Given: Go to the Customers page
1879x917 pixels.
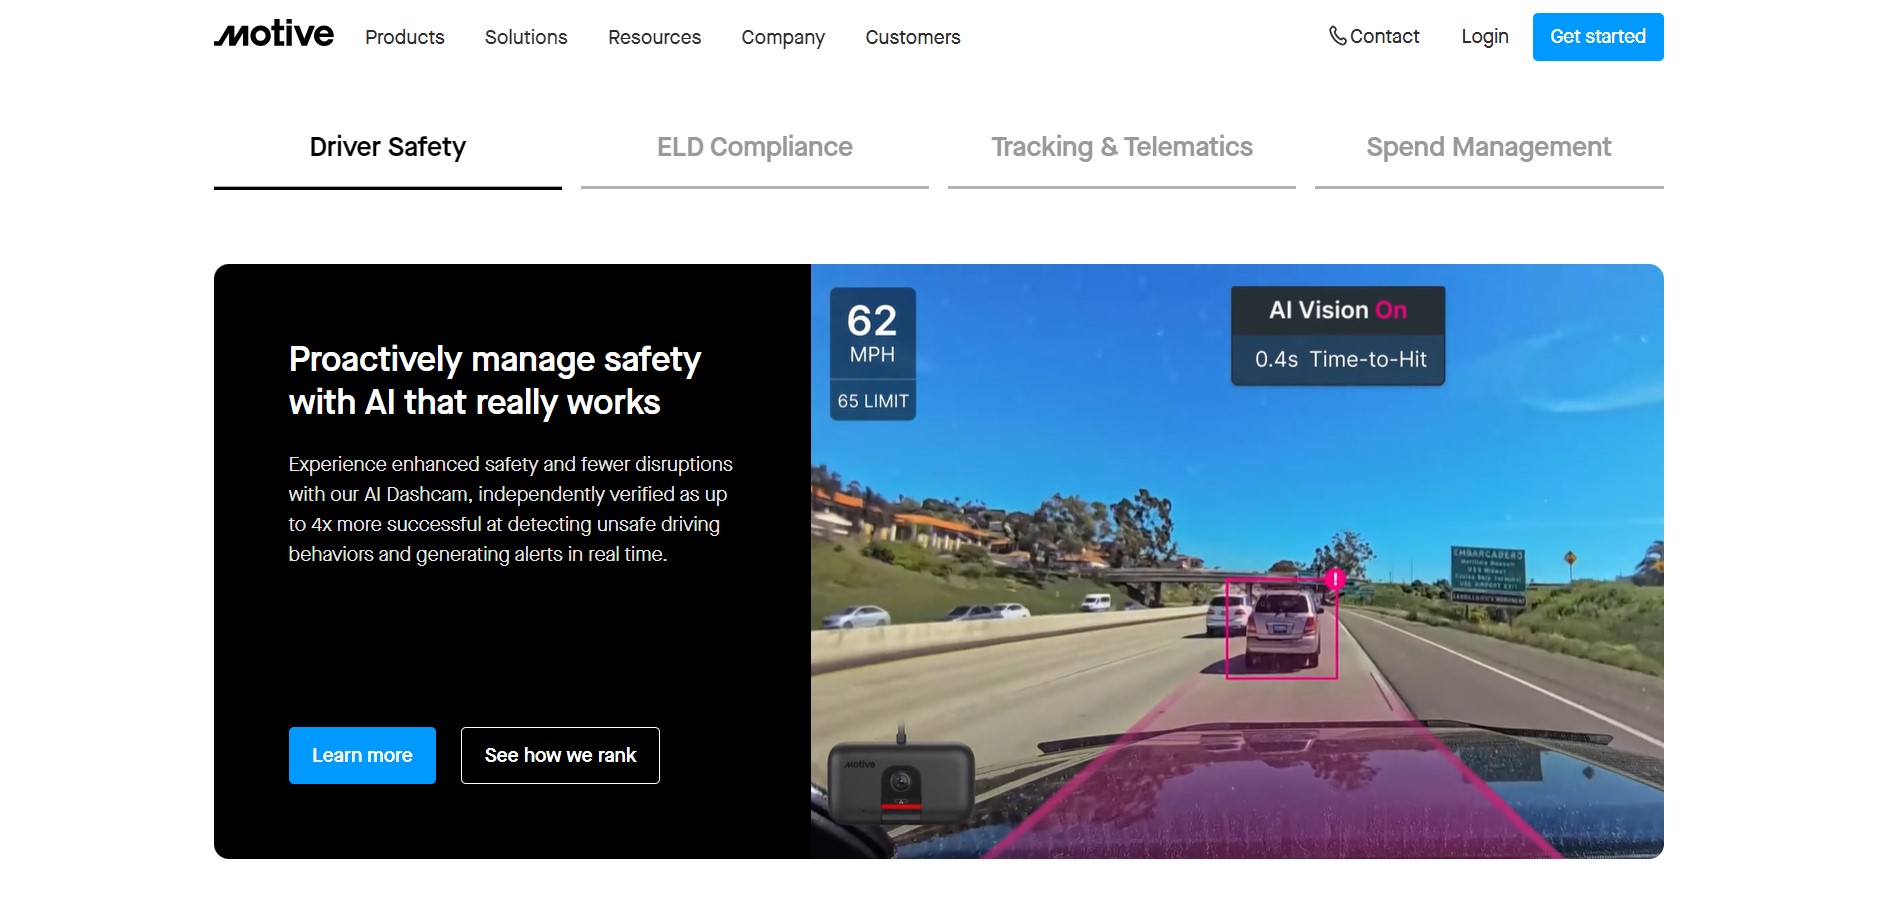Looking at the screenshot, I should coord(913,37).
